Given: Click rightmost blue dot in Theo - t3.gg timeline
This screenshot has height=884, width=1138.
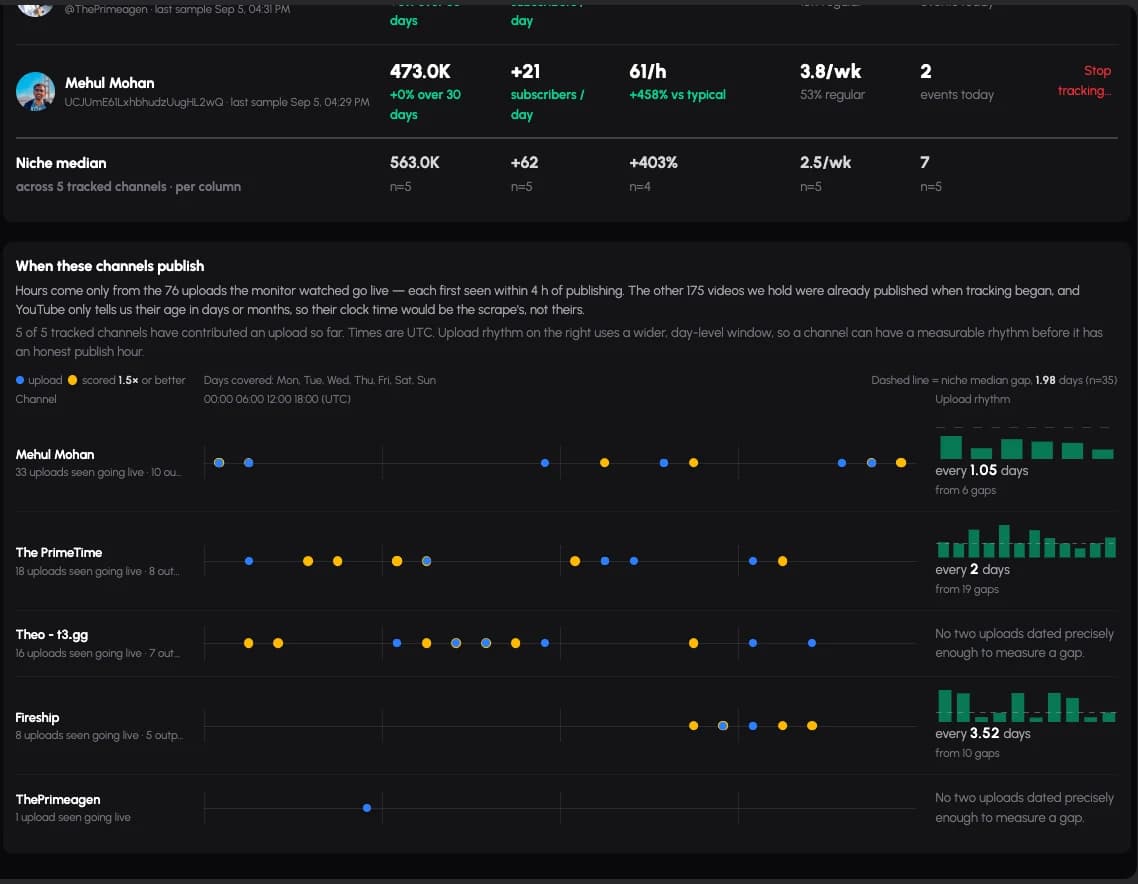Looking at the screenshot, I should point(811,643).
